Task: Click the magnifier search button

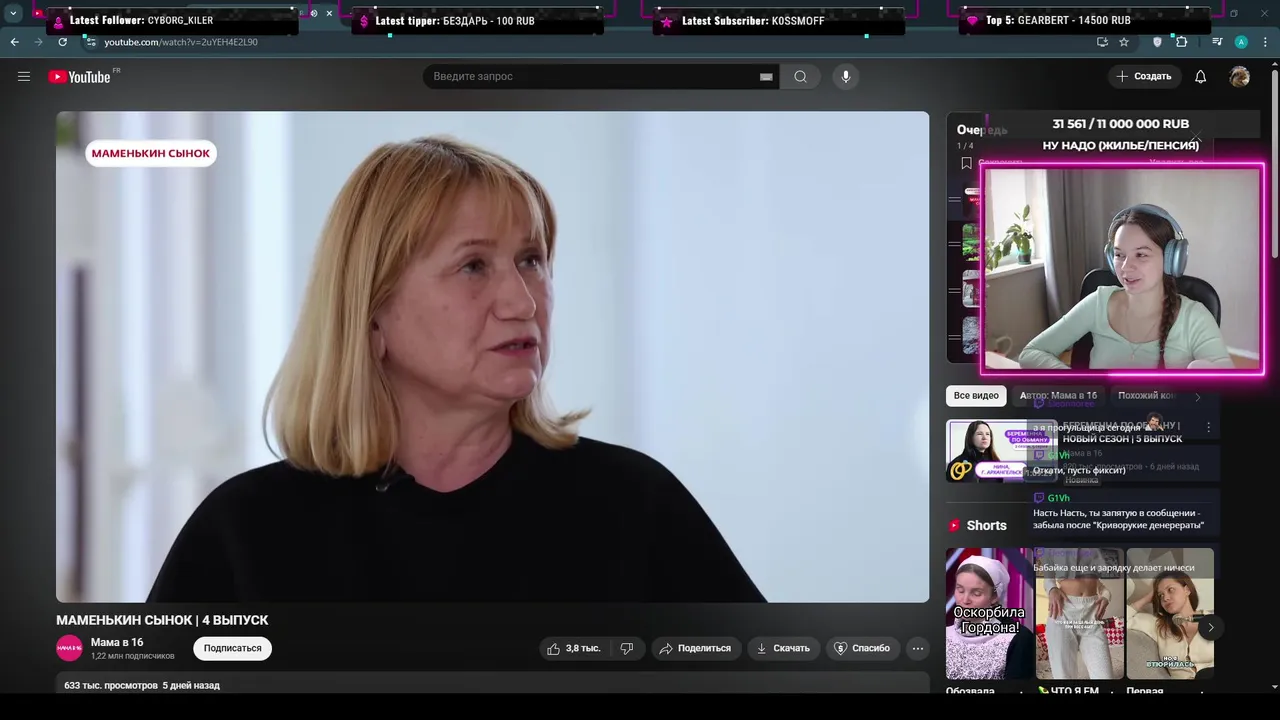Action: point(800,76)
